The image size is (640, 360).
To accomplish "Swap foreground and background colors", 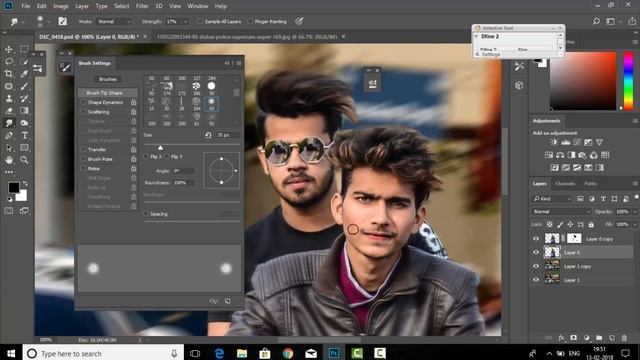I will (25, 184).
